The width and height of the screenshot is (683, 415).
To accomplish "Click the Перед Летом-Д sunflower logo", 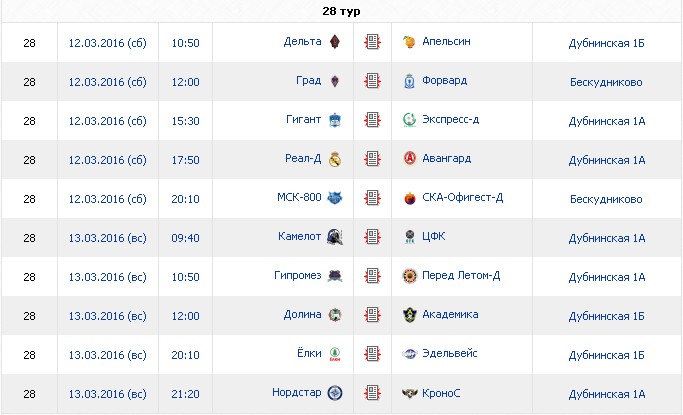I will (409, 276).
